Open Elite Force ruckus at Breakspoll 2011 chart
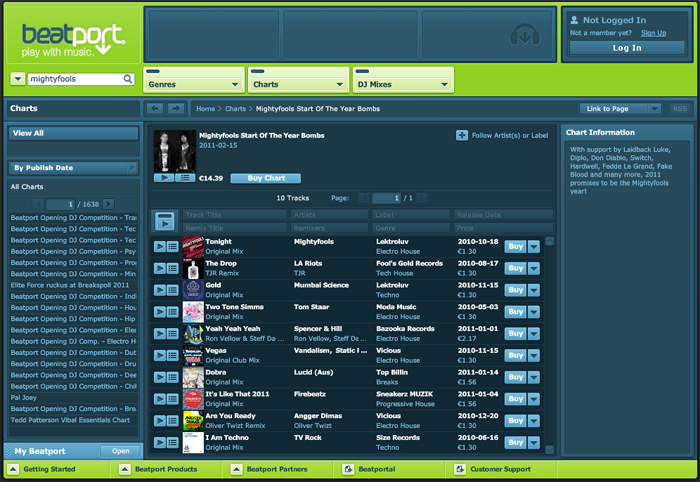The width and height of the screenshot is (700, 482). [70, 285]
